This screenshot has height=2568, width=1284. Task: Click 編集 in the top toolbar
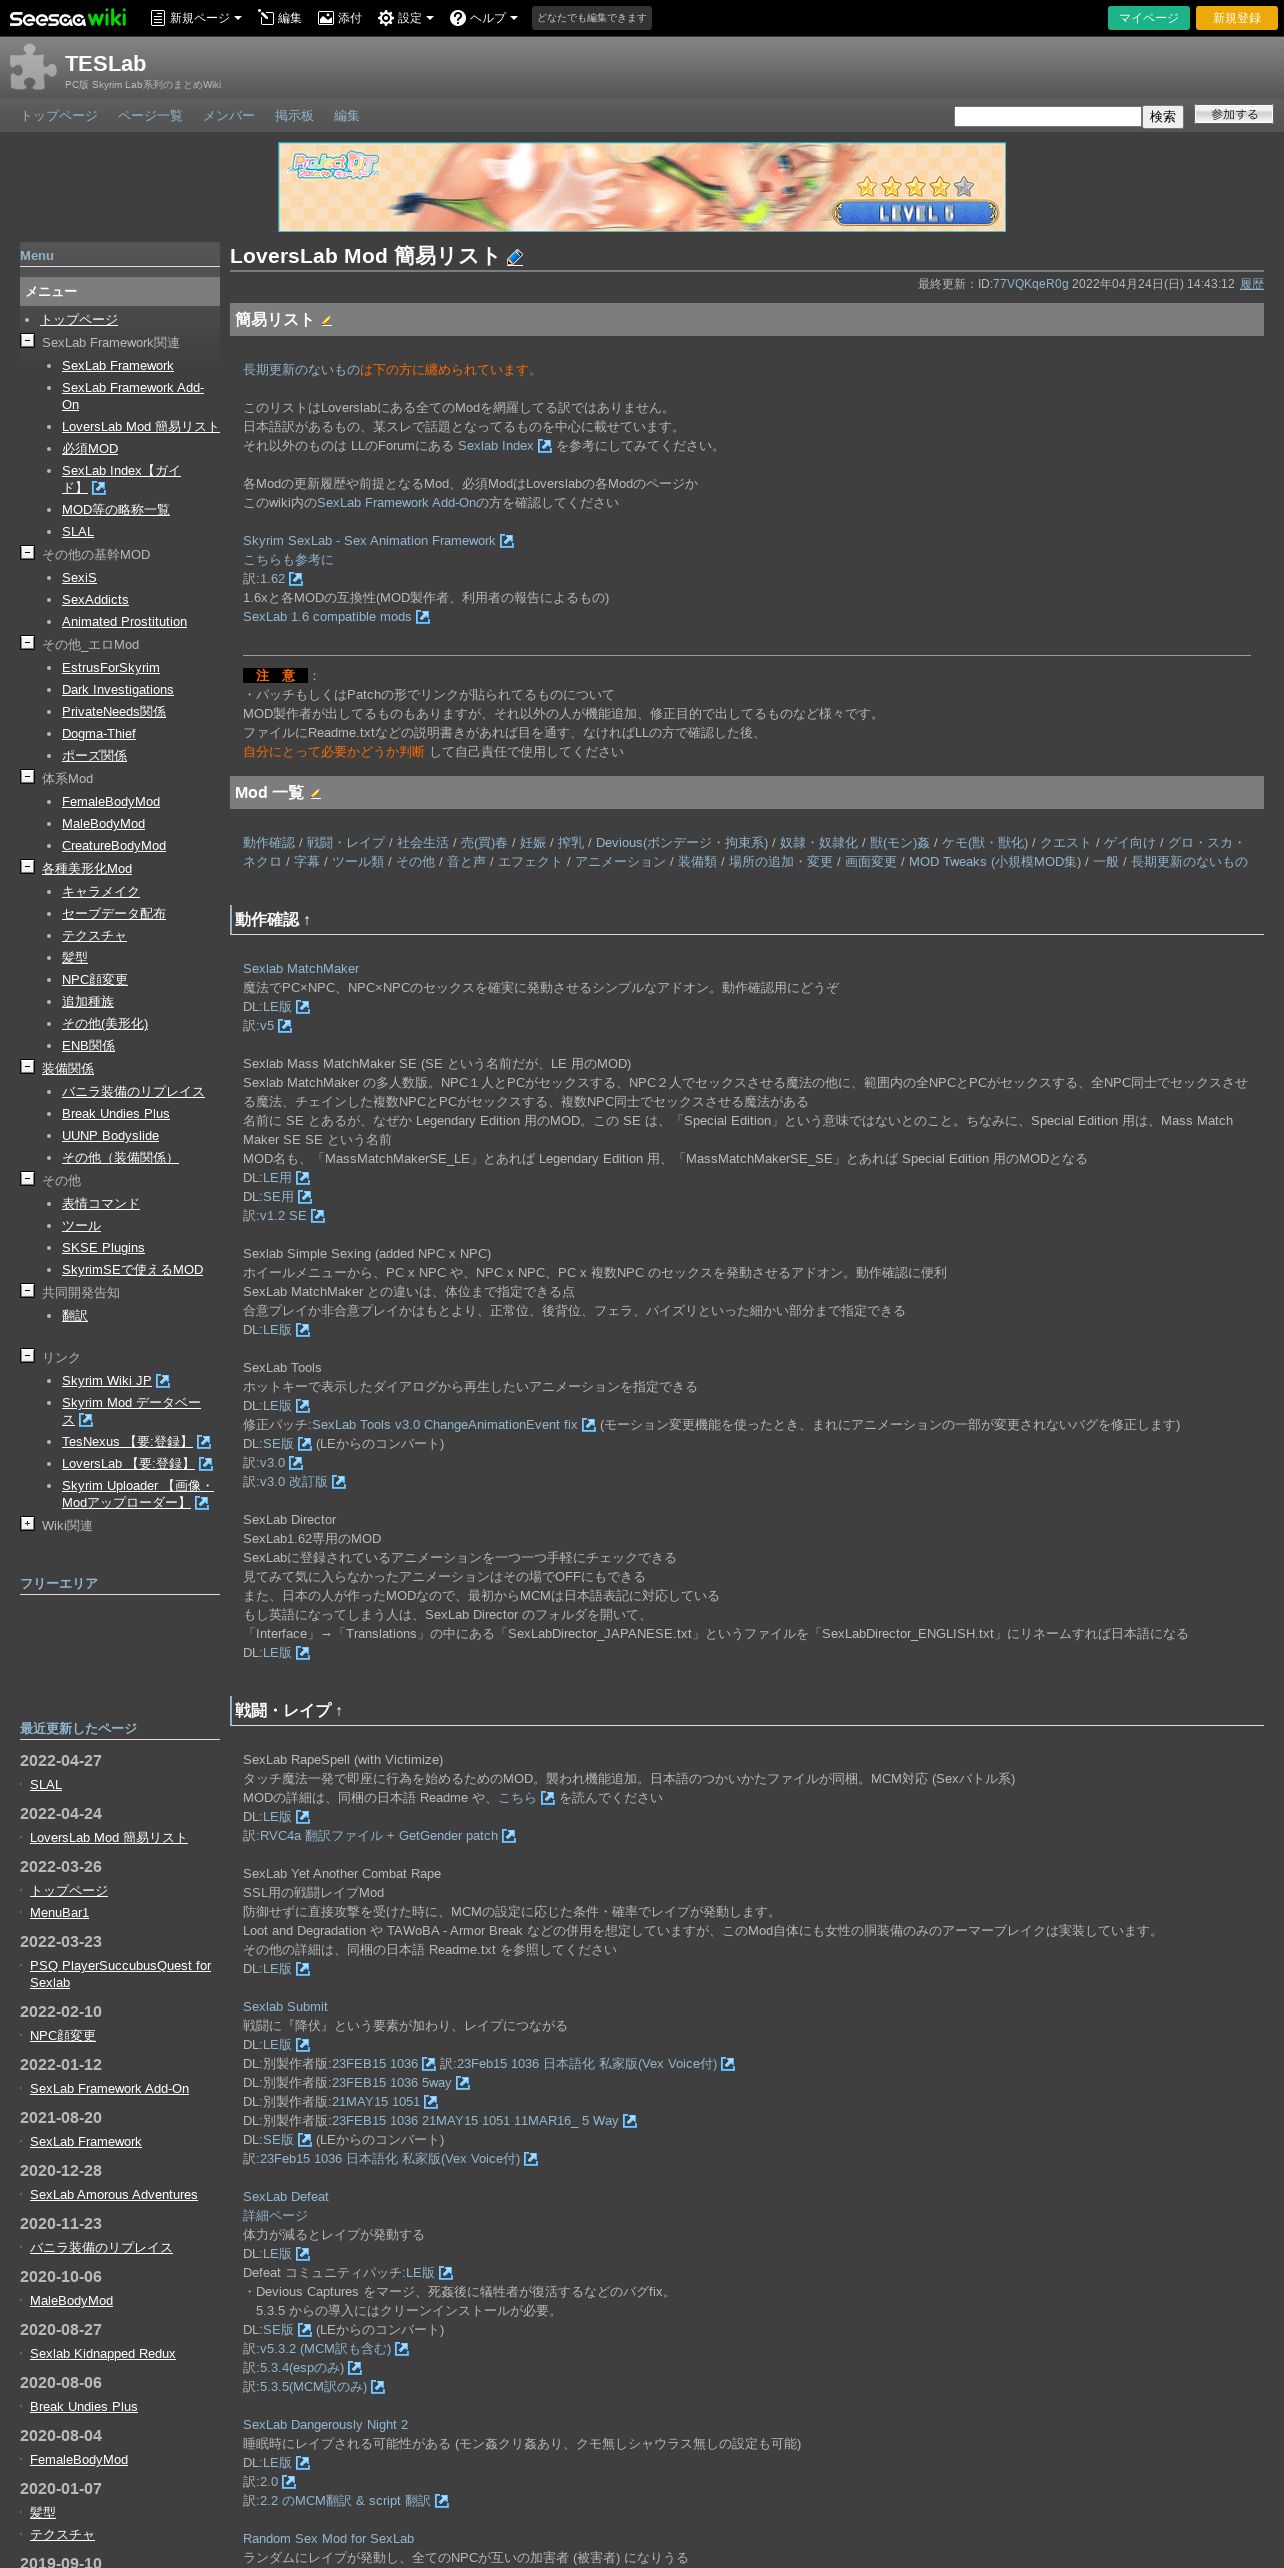point(280,18)
